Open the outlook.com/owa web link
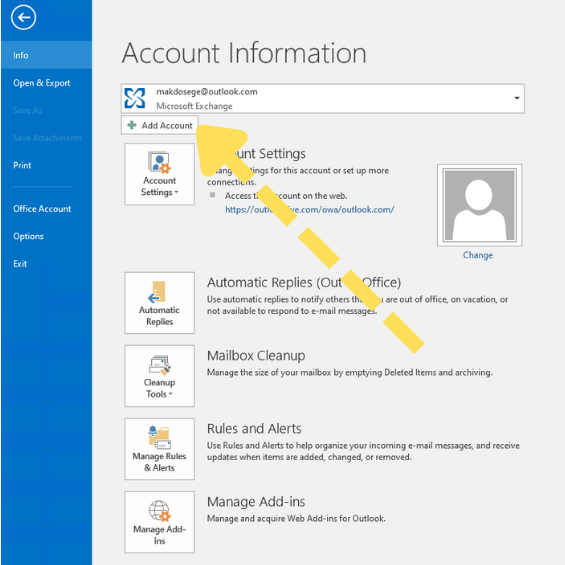The image size is (565, 565). [x=310, y=209]
